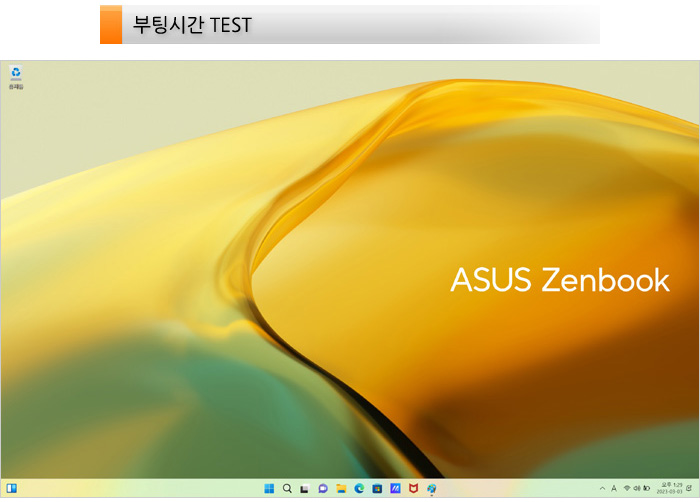Open the Windows Start menu

coord(269,489)
